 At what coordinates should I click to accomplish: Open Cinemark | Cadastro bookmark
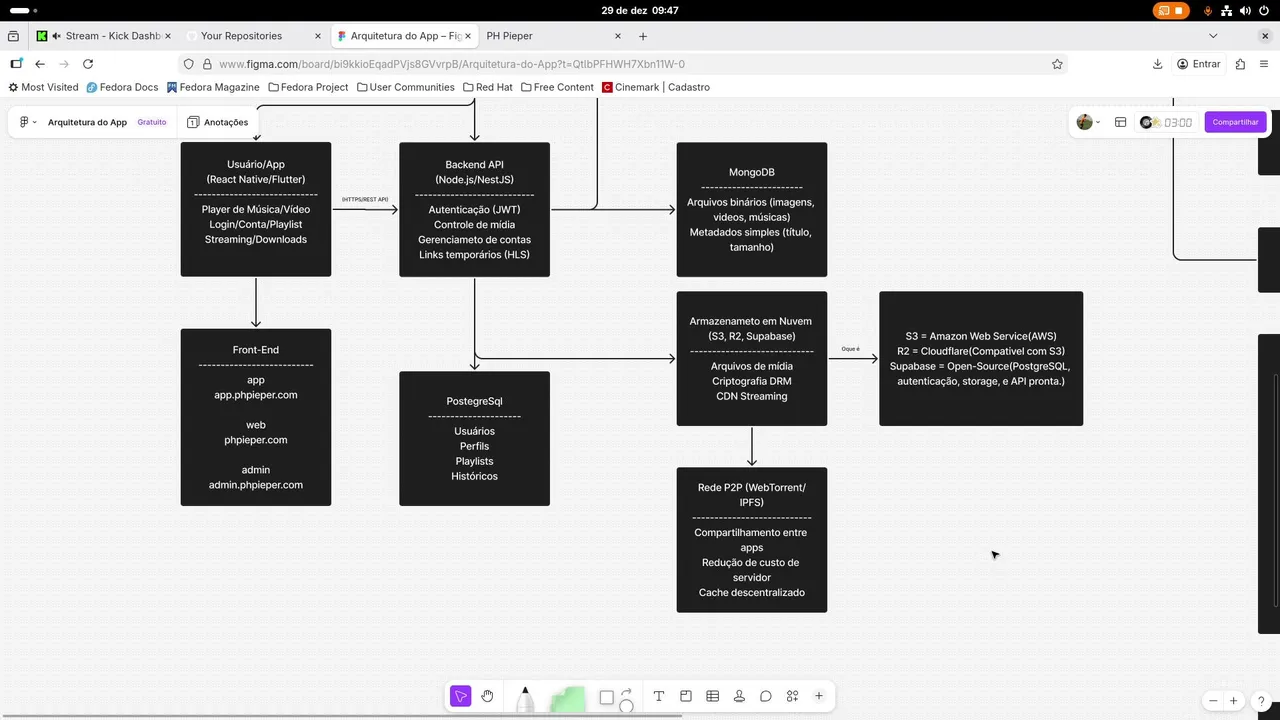click(x=656, y=87)
